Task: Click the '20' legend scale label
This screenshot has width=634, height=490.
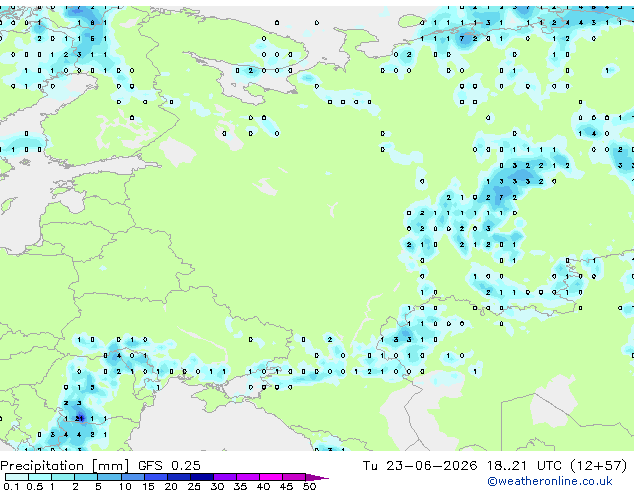Action: (171, 486)
